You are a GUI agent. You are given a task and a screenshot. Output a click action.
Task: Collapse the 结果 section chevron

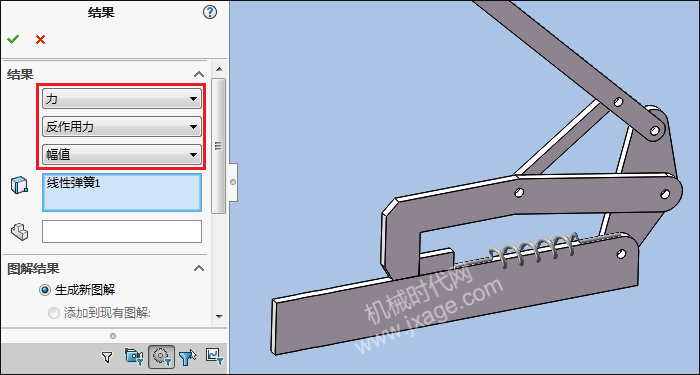(199, 74)
